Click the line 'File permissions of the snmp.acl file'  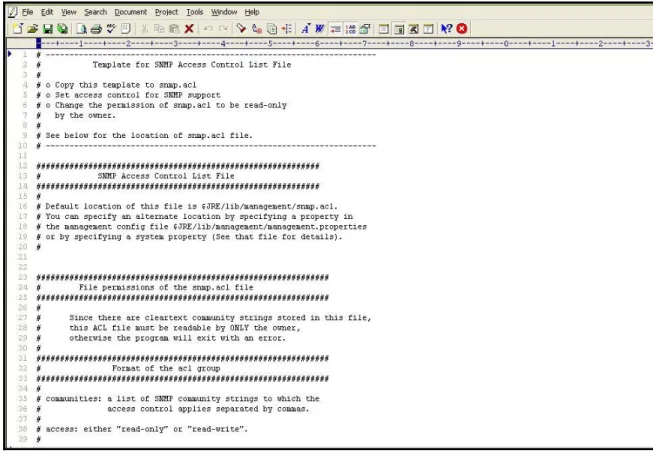click(166, 287)
